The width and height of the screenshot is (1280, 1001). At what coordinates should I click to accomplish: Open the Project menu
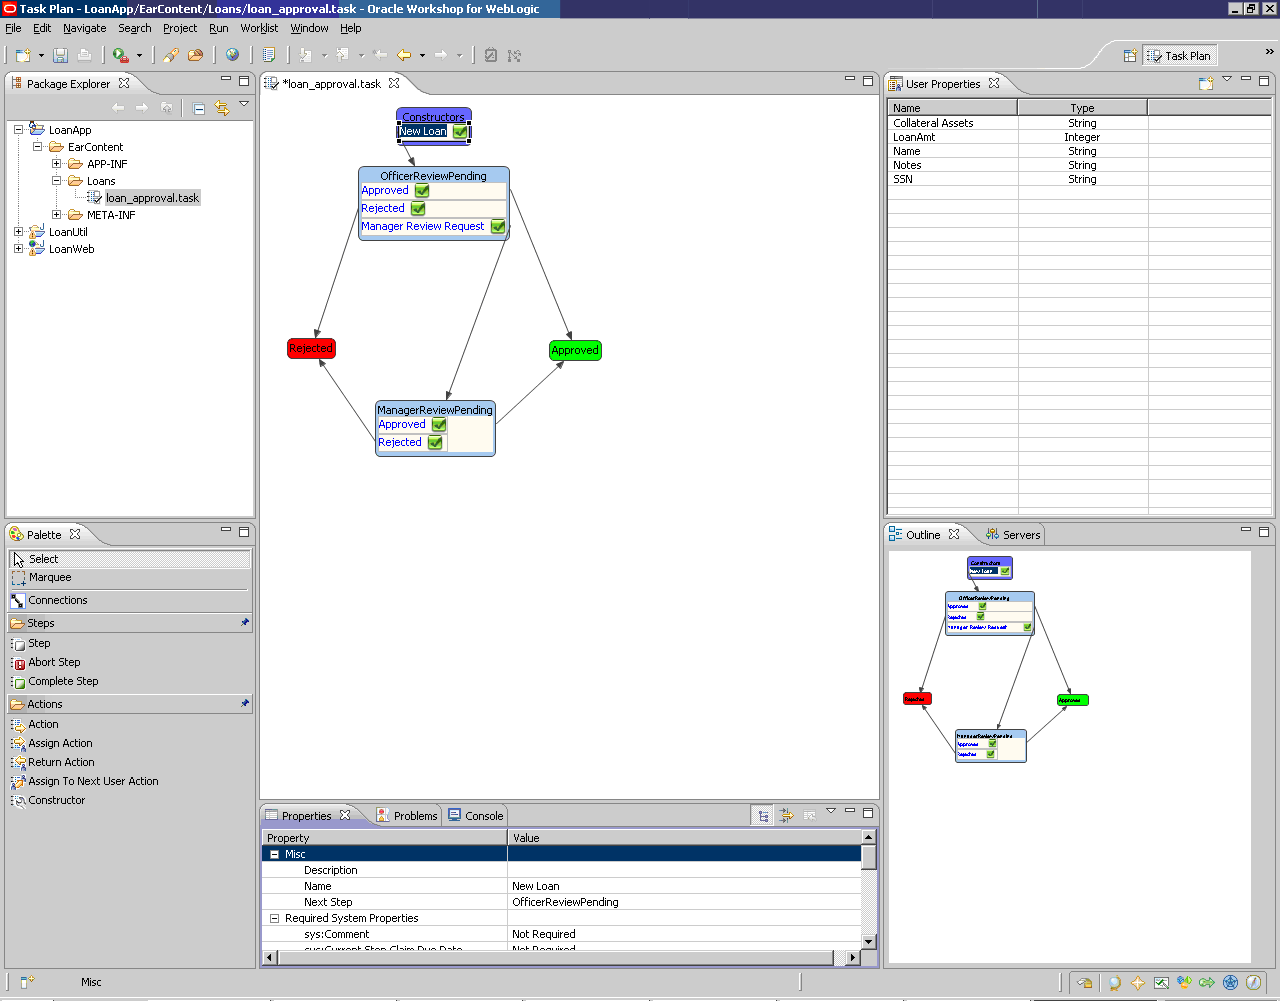pos(180,28)
